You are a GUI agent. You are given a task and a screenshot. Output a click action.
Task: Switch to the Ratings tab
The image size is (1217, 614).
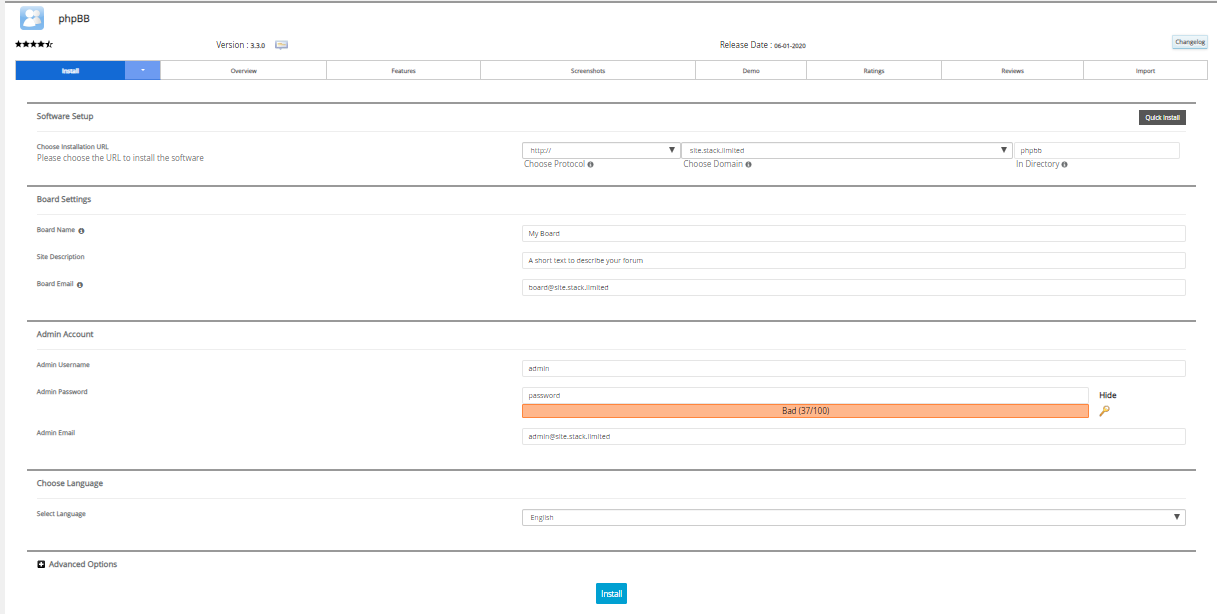[874, 70]
